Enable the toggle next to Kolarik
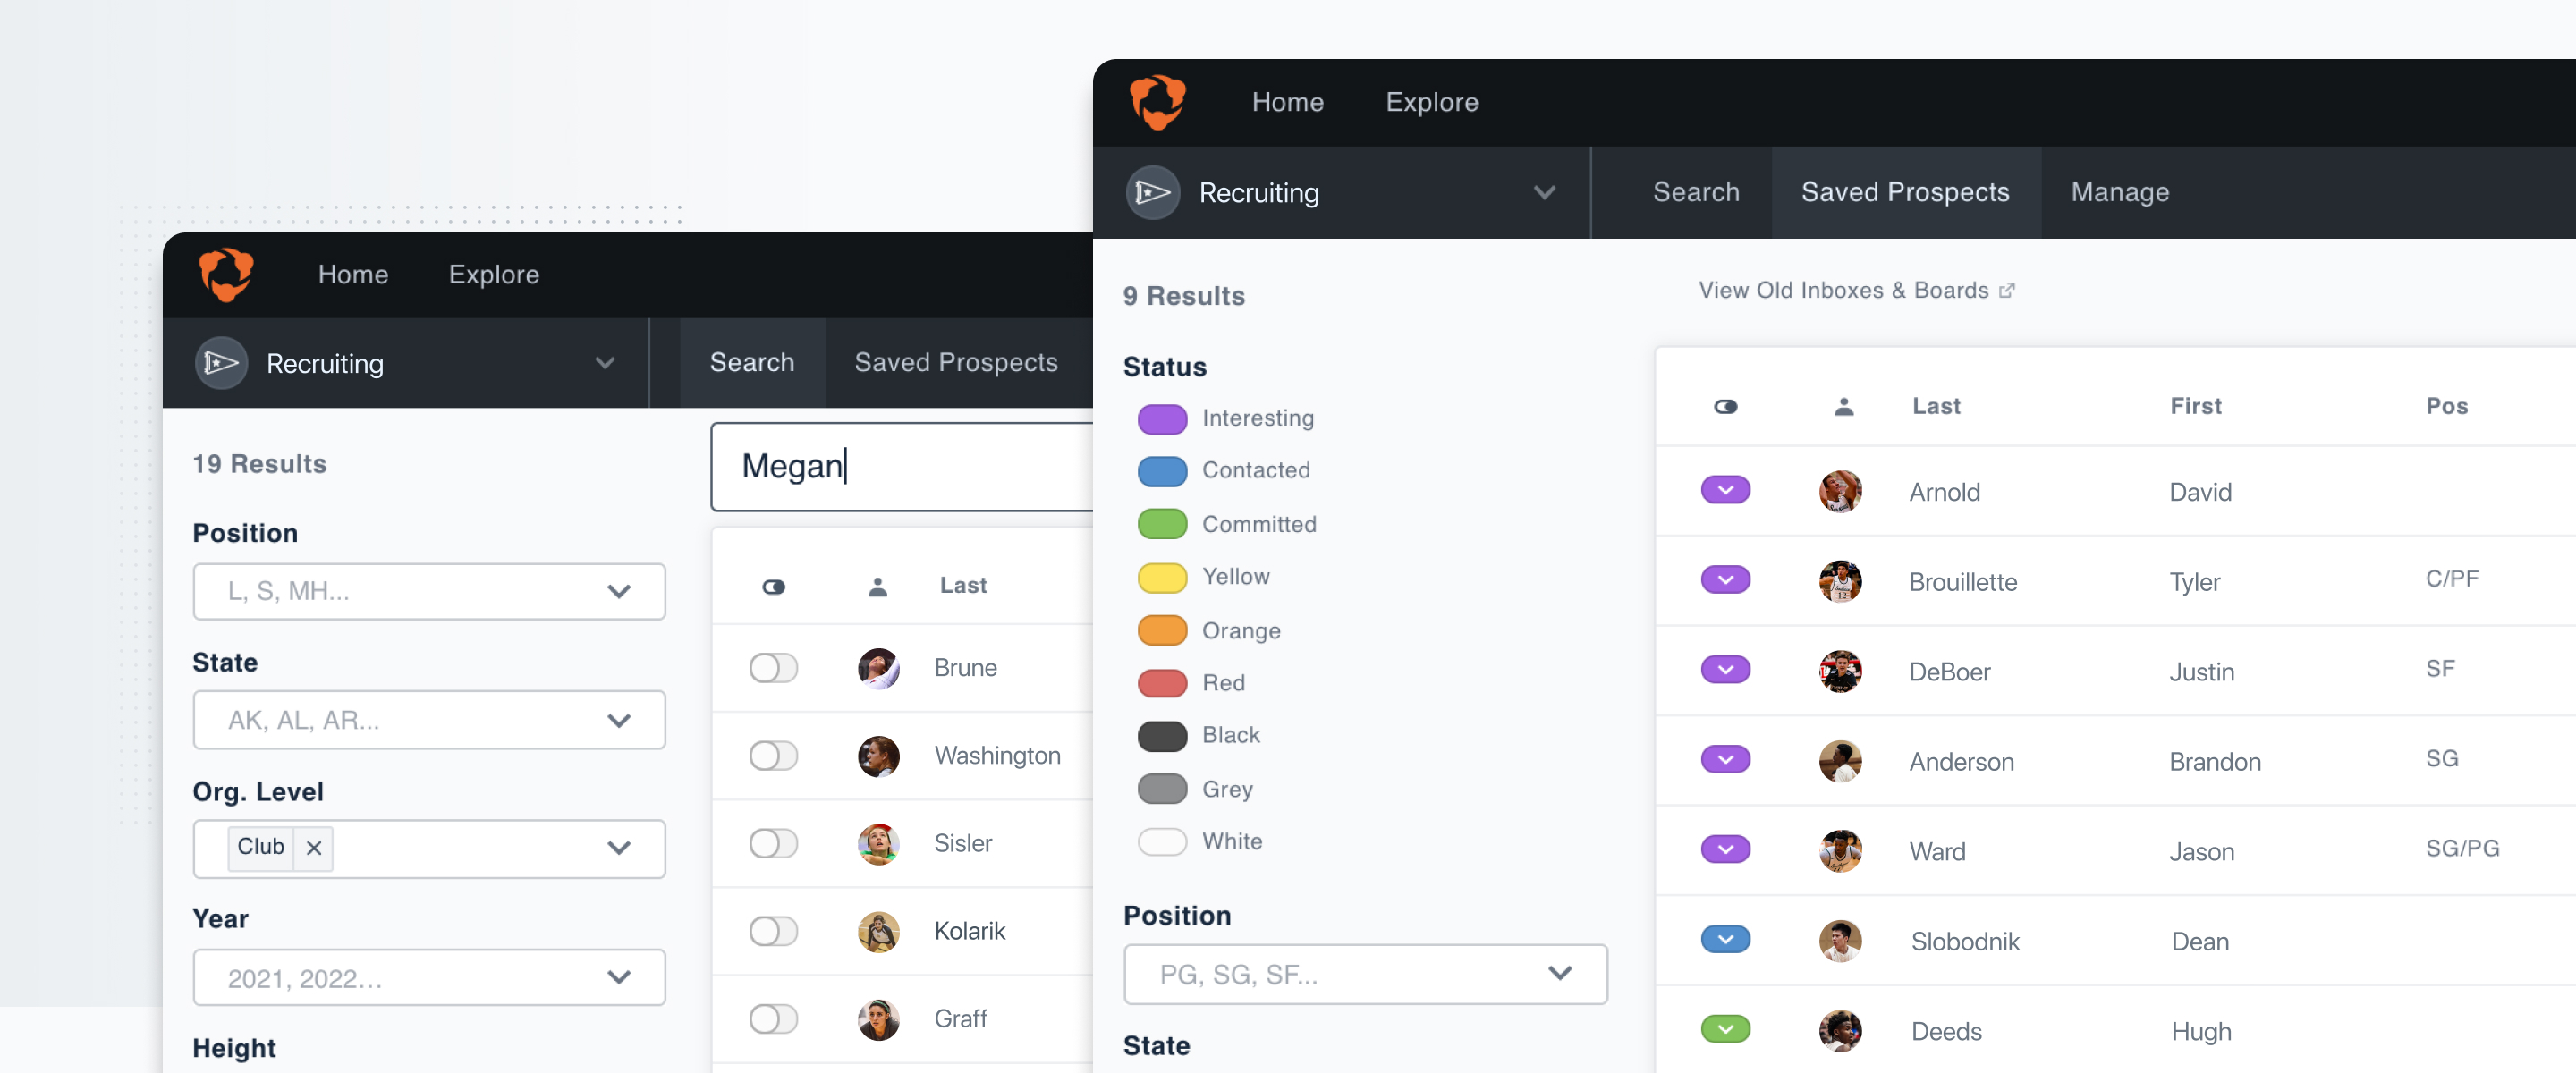 (773, 931)
